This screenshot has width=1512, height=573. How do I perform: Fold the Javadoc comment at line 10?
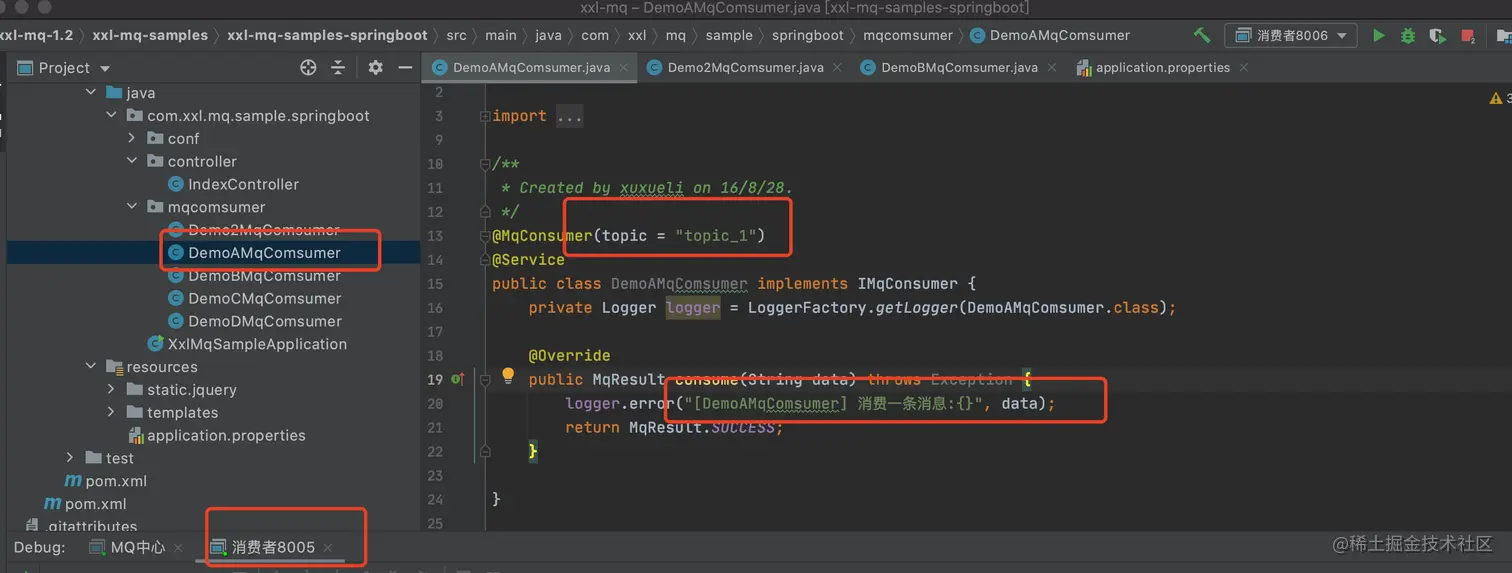pos(486,164)
